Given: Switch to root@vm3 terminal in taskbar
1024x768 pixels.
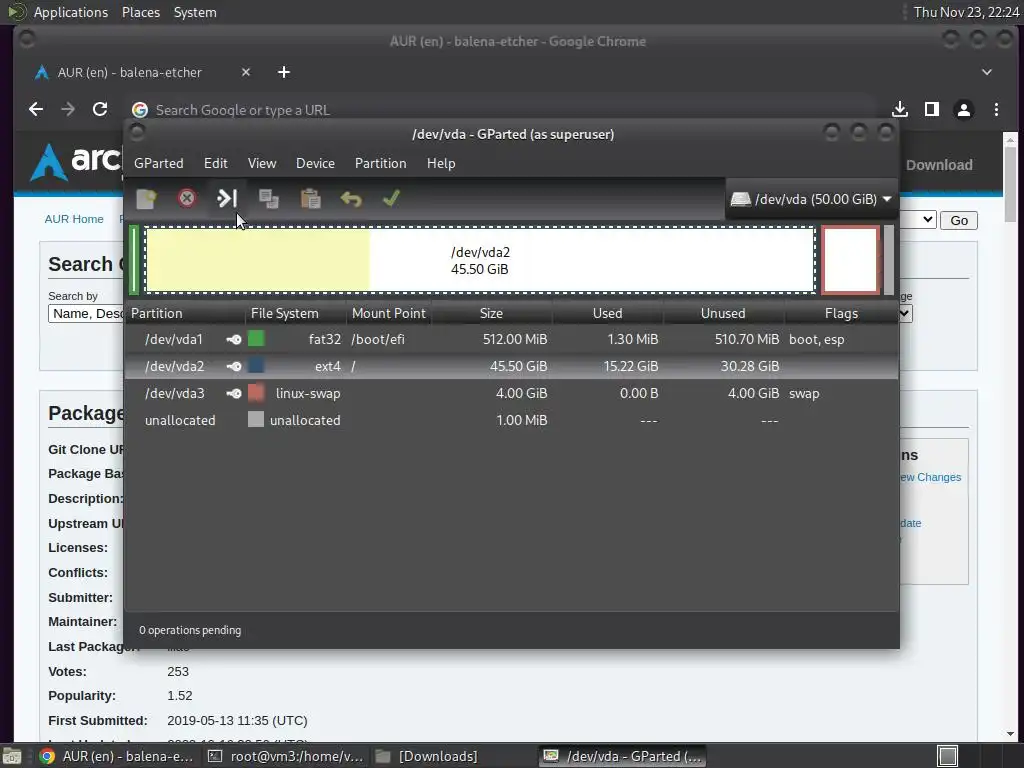Looking at the screenshot, I should (286, 756).
